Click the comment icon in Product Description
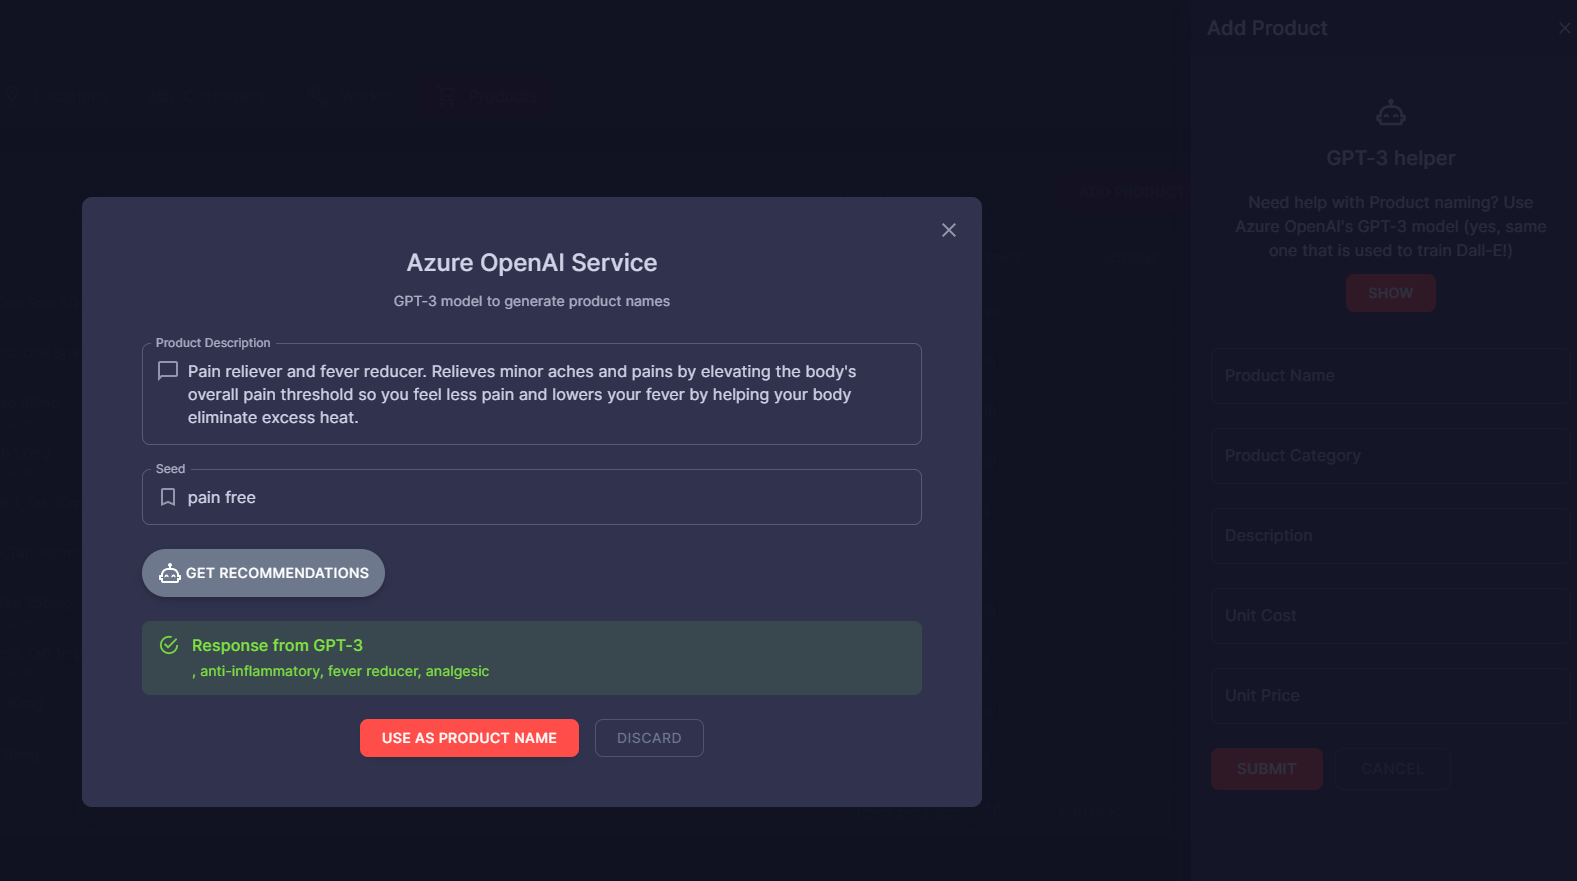This screenshot has height=881, width=1577. coord(168,371)
